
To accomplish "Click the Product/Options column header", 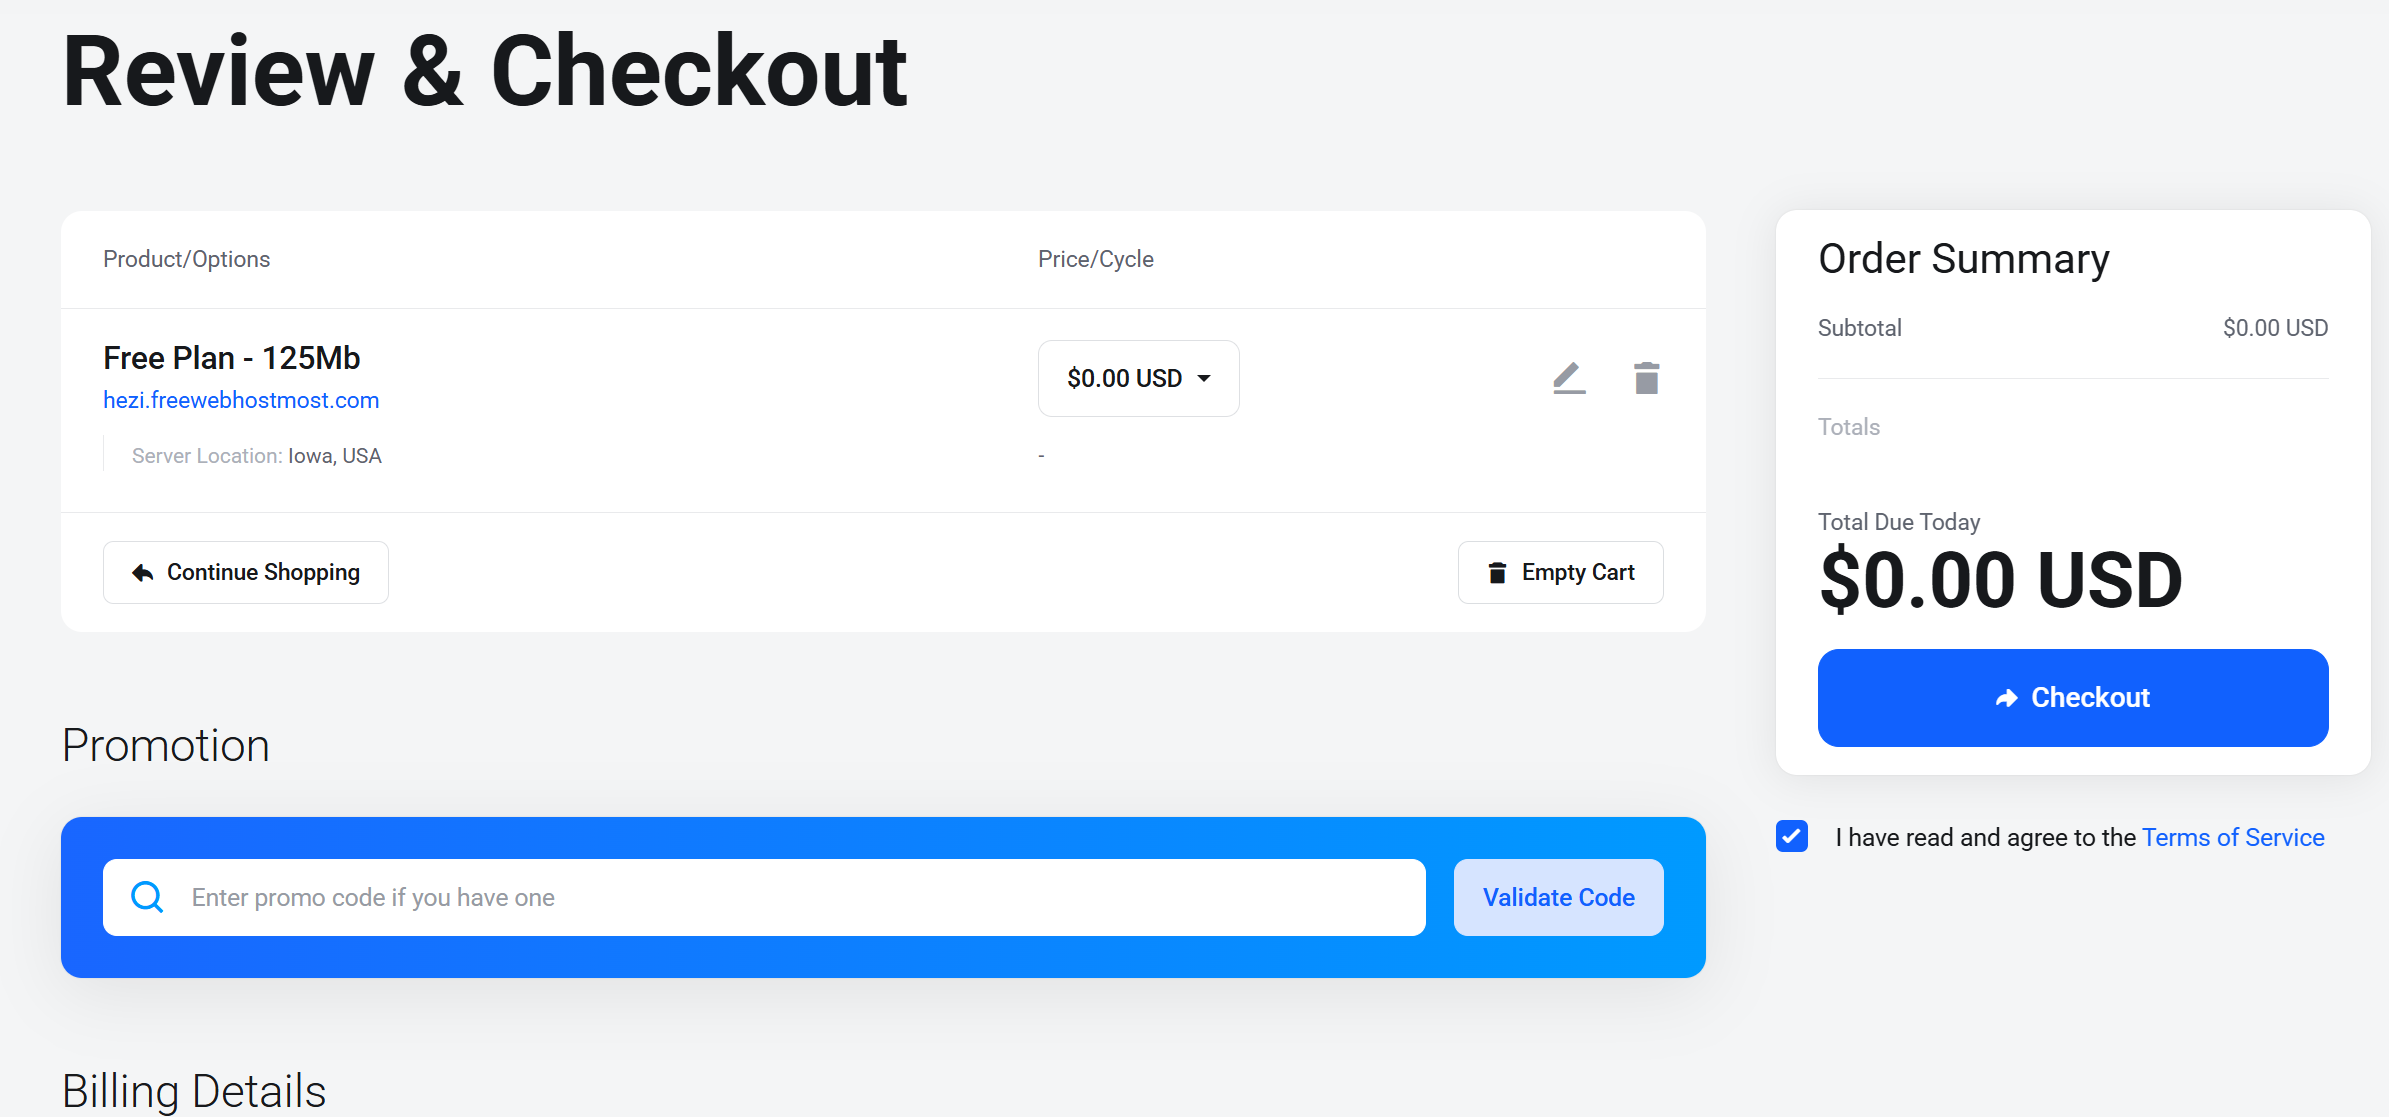I will click(x=186, y=259).
